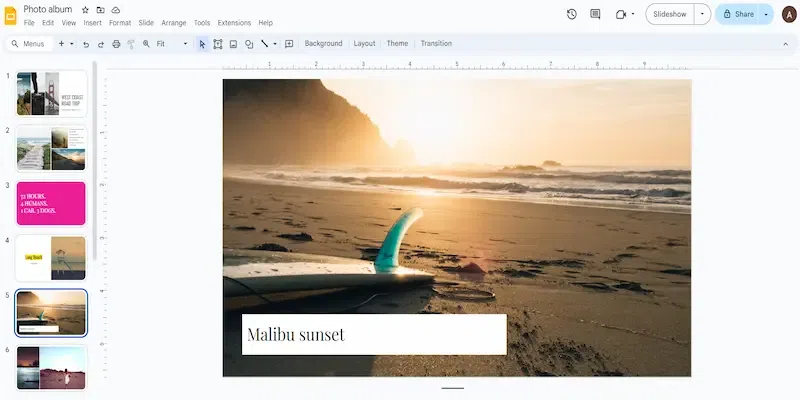This screenshot has width=800, height=400.
Task: Click the surfboard fin in slide image
Action: tap(397, 240)
